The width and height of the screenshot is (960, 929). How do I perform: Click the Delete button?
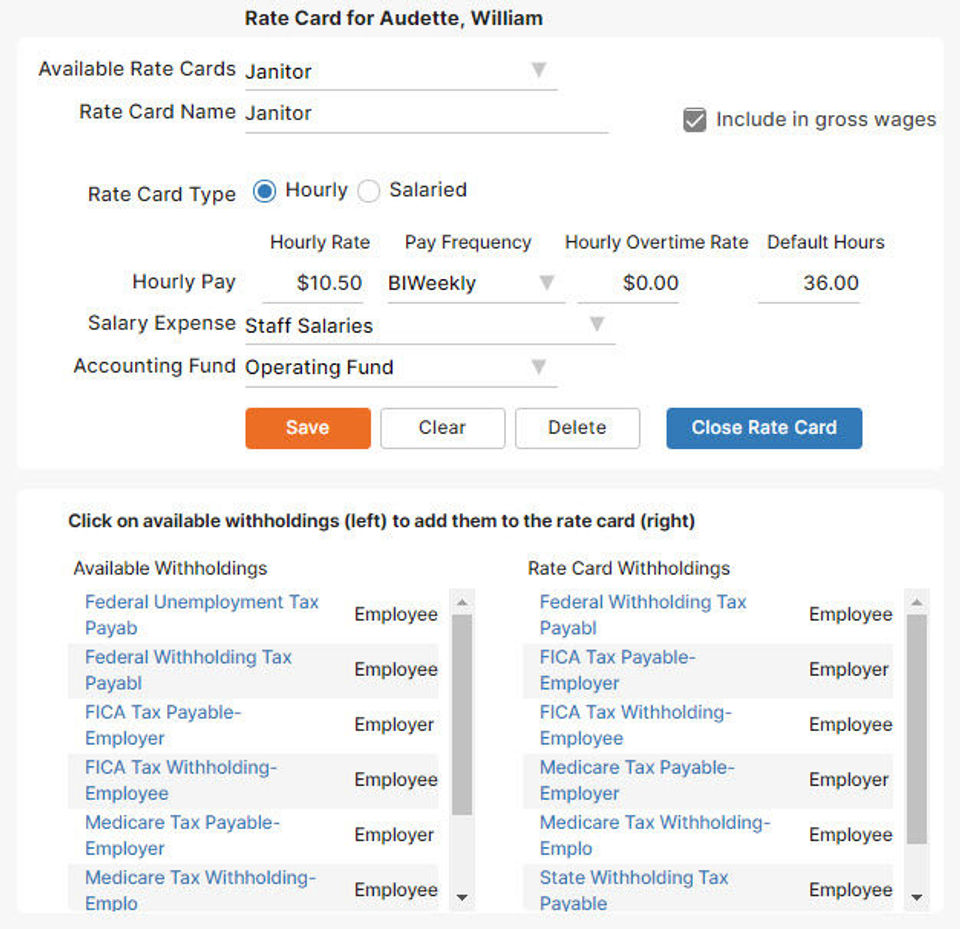(x=577, y=427)
